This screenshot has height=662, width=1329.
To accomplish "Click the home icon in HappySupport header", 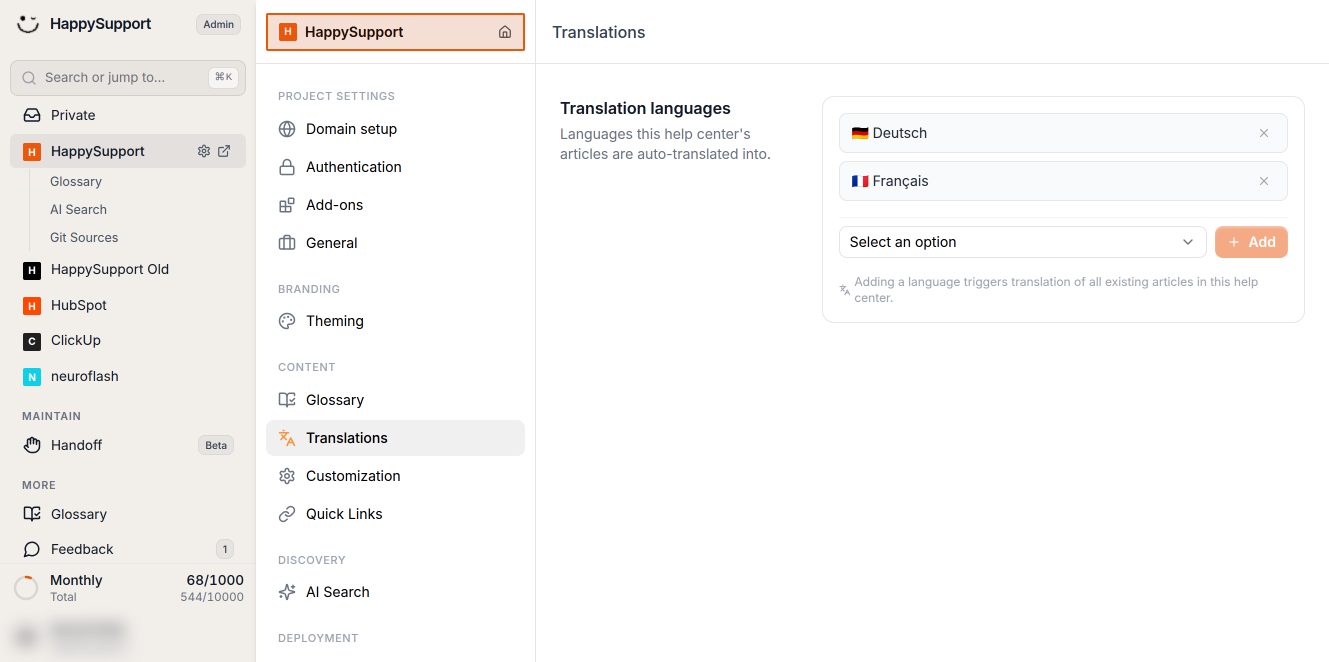I will pos(505,32).
